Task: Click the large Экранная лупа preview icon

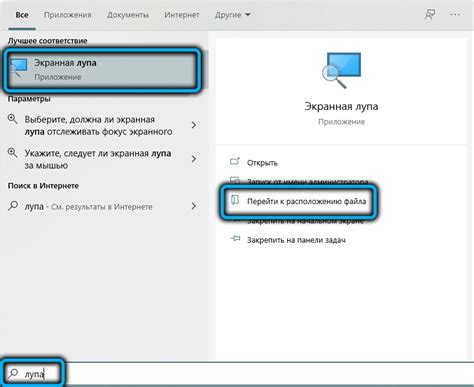Action: (341, 70)
